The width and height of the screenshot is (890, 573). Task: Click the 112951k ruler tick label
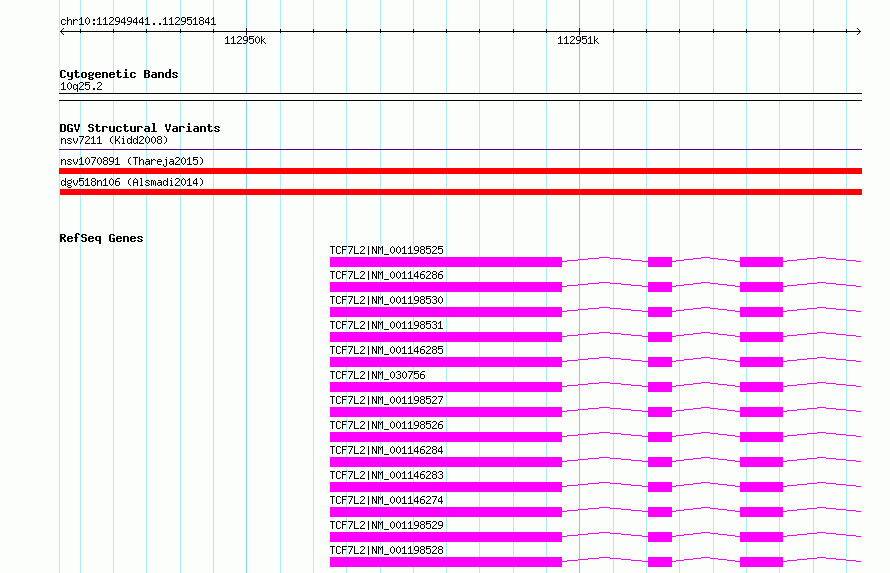[578, 40]
